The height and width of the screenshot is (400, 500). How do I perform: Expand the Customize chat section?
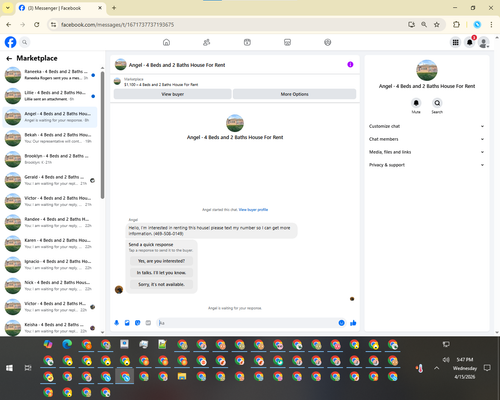[x=426, y=126]
